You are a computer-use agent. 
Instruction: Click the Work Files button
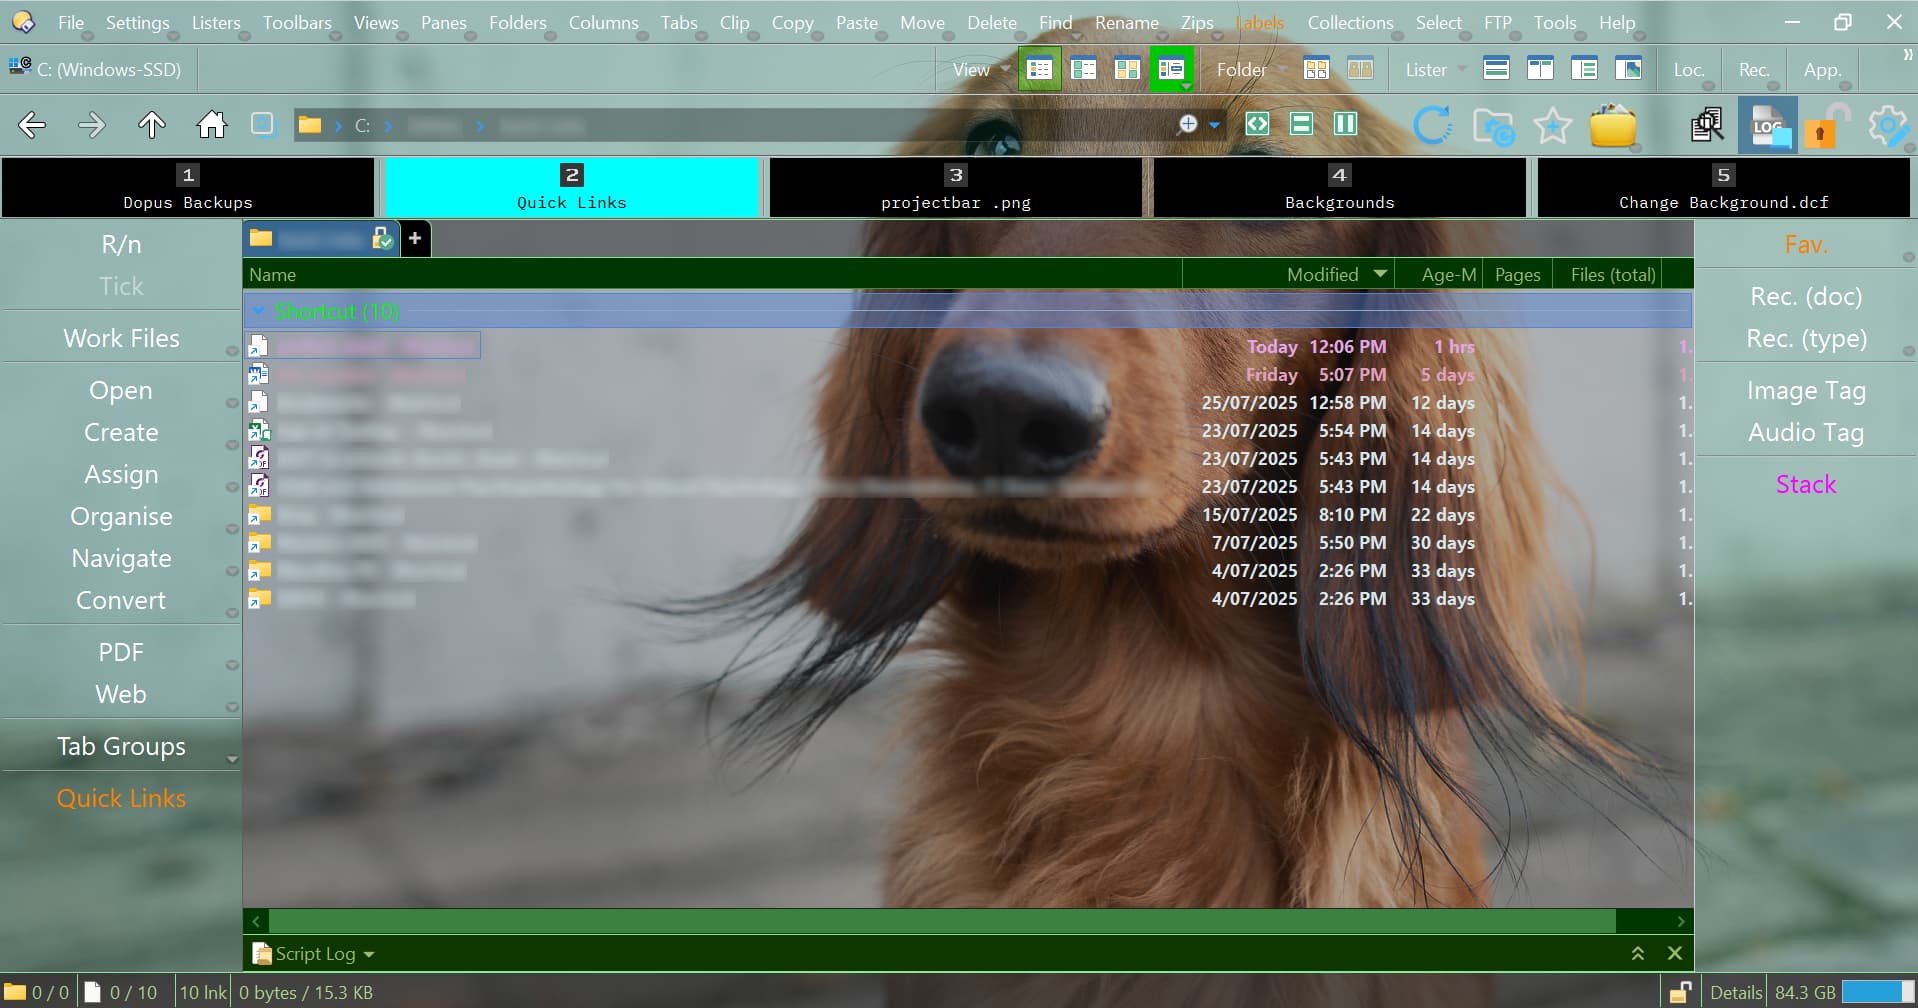(x=121, y=338)
